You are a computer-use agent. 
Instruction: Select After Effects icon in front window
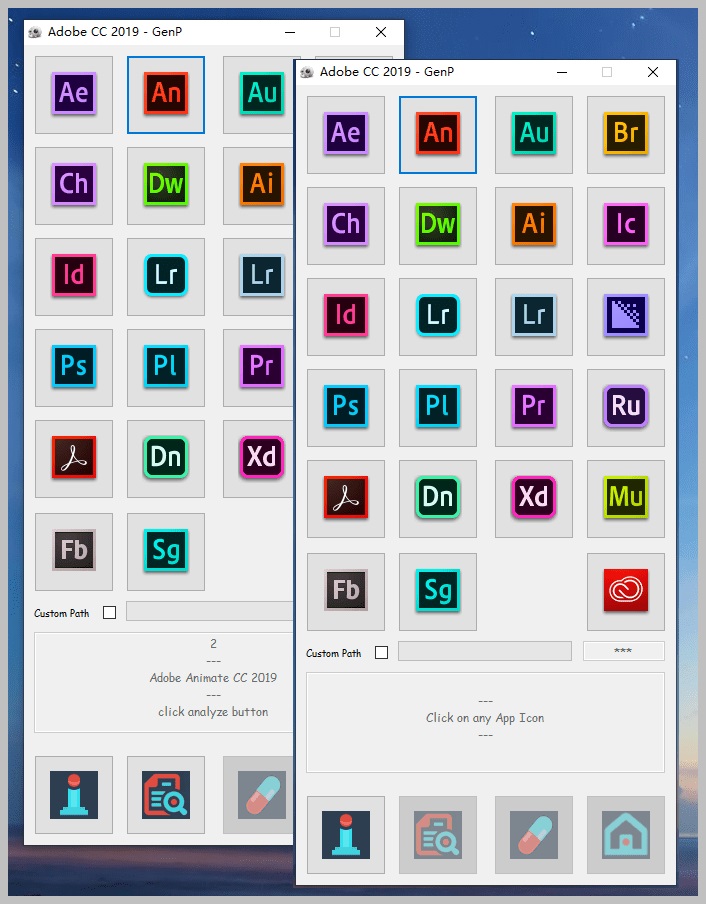(x=346, y=134)
